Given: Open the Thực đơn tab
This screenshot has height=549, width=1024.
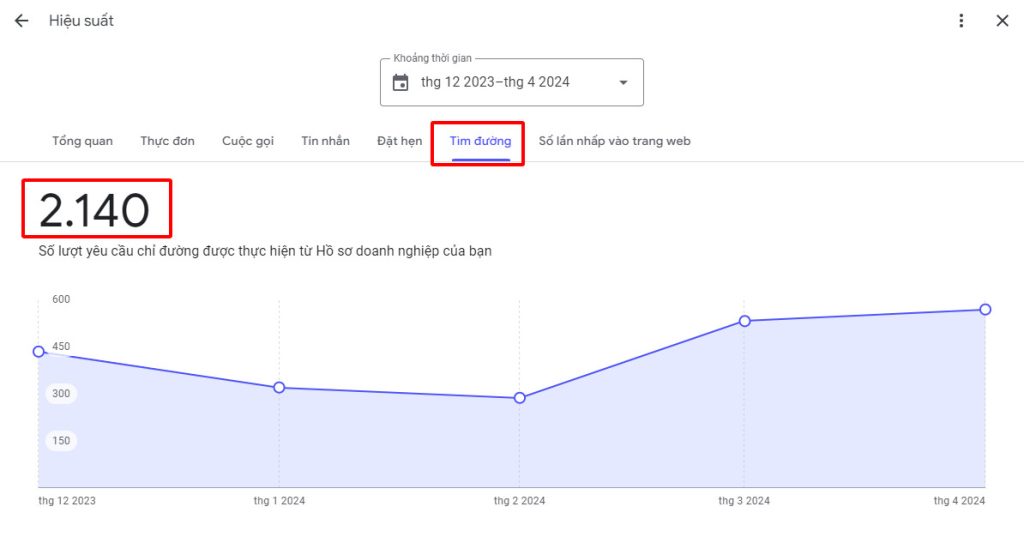Looking at the screenshot, I should (x=167, y=141).
